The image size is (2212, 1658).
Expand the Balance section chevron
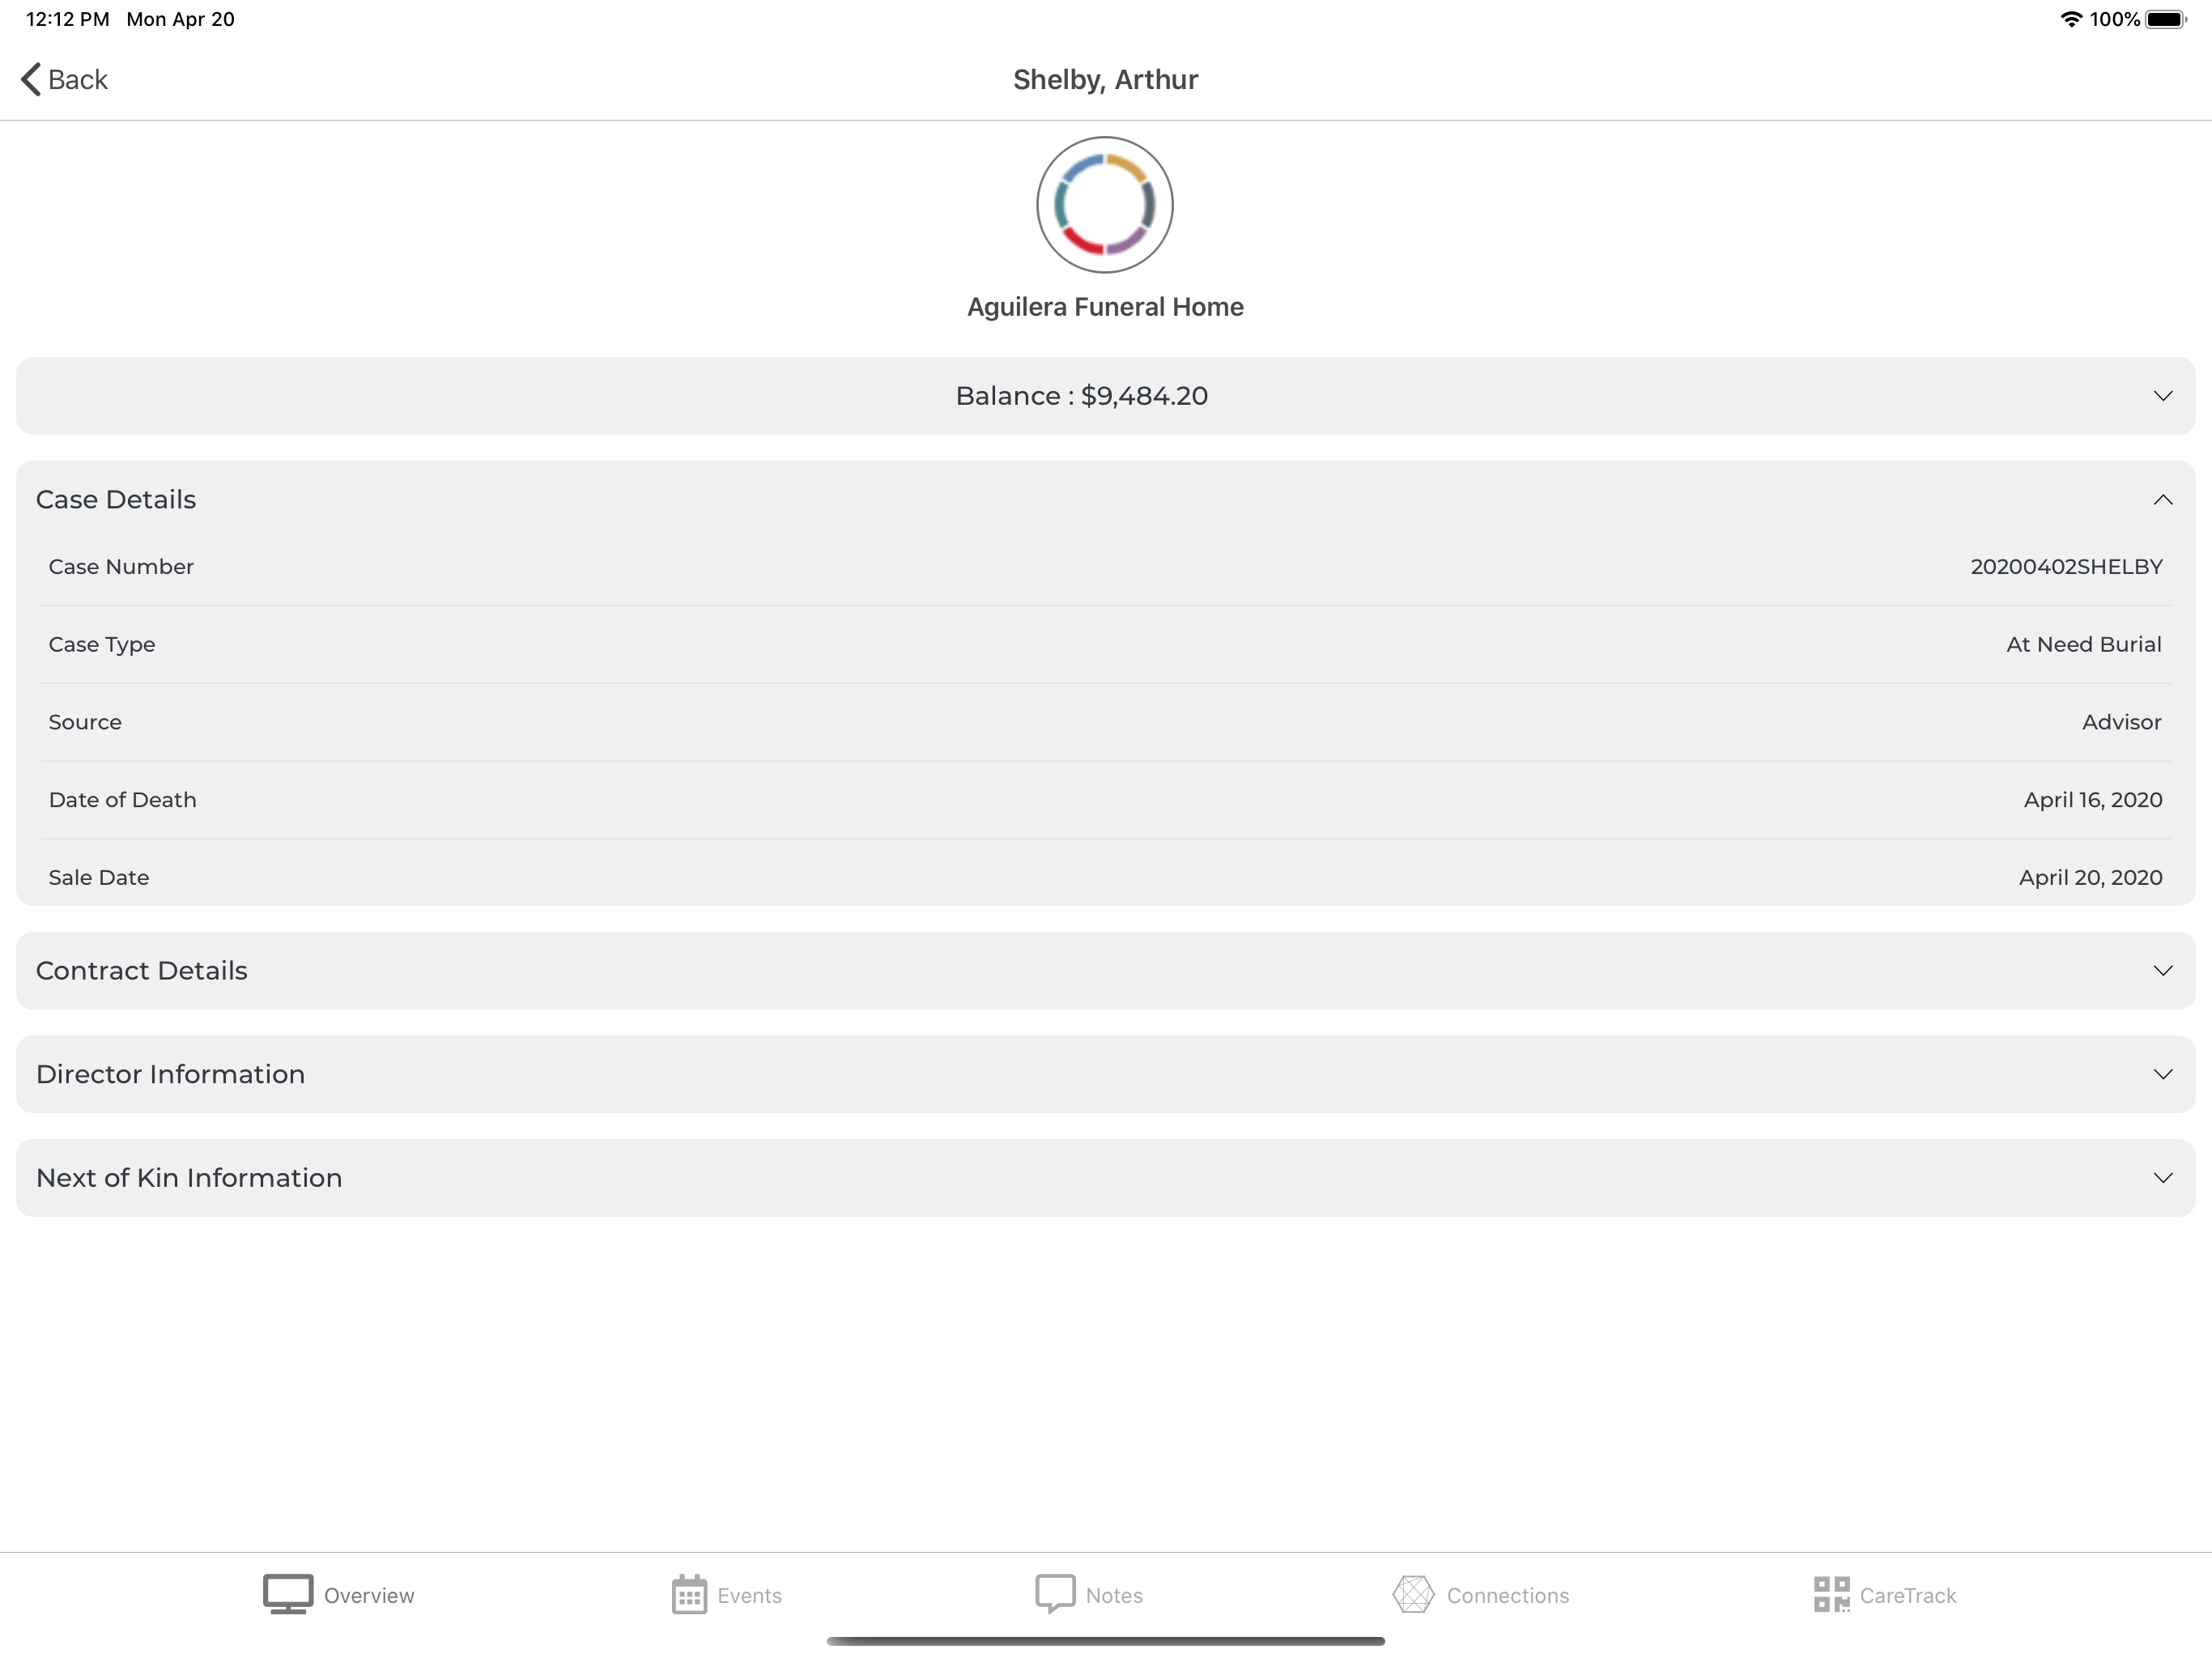coord(2163,396)
